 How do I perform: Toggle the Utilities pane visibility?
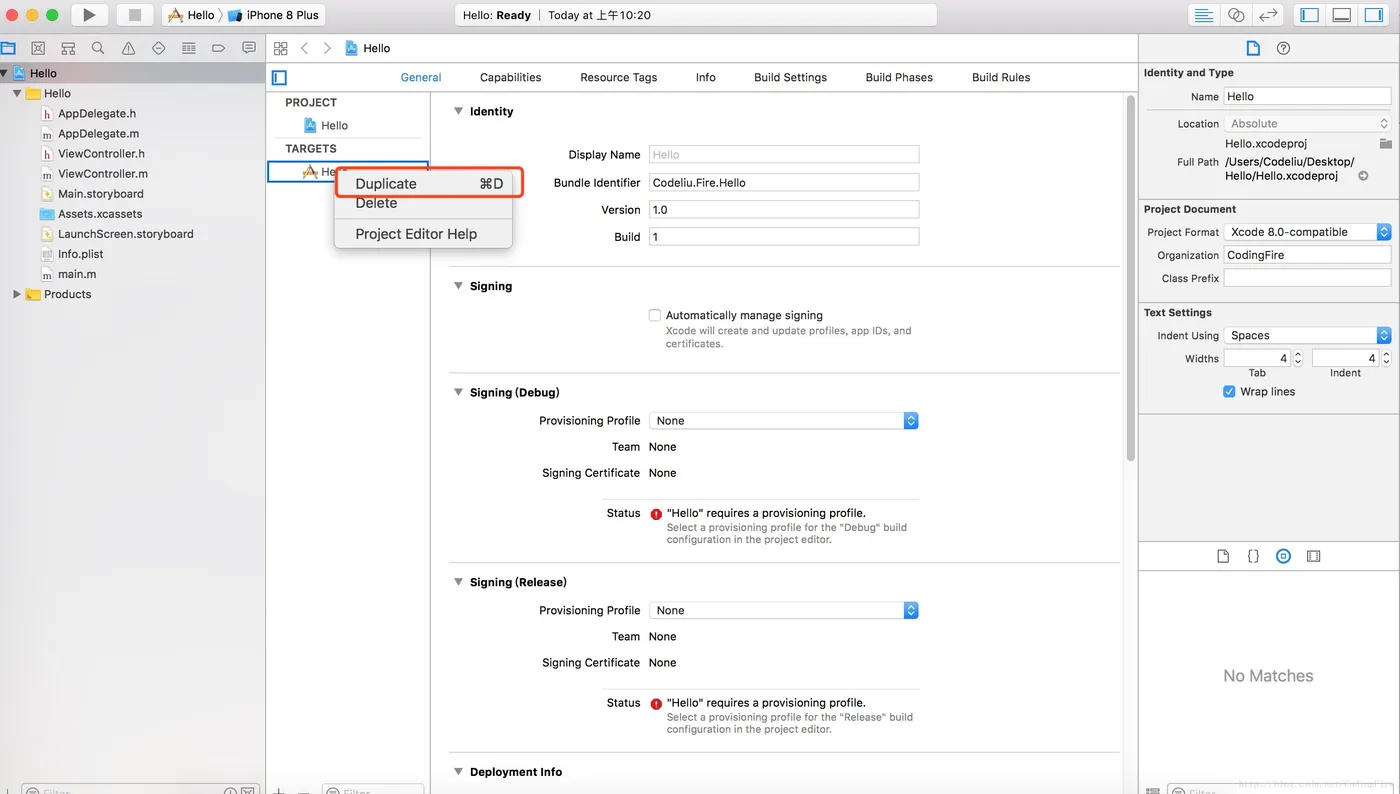pos(1374,15)
